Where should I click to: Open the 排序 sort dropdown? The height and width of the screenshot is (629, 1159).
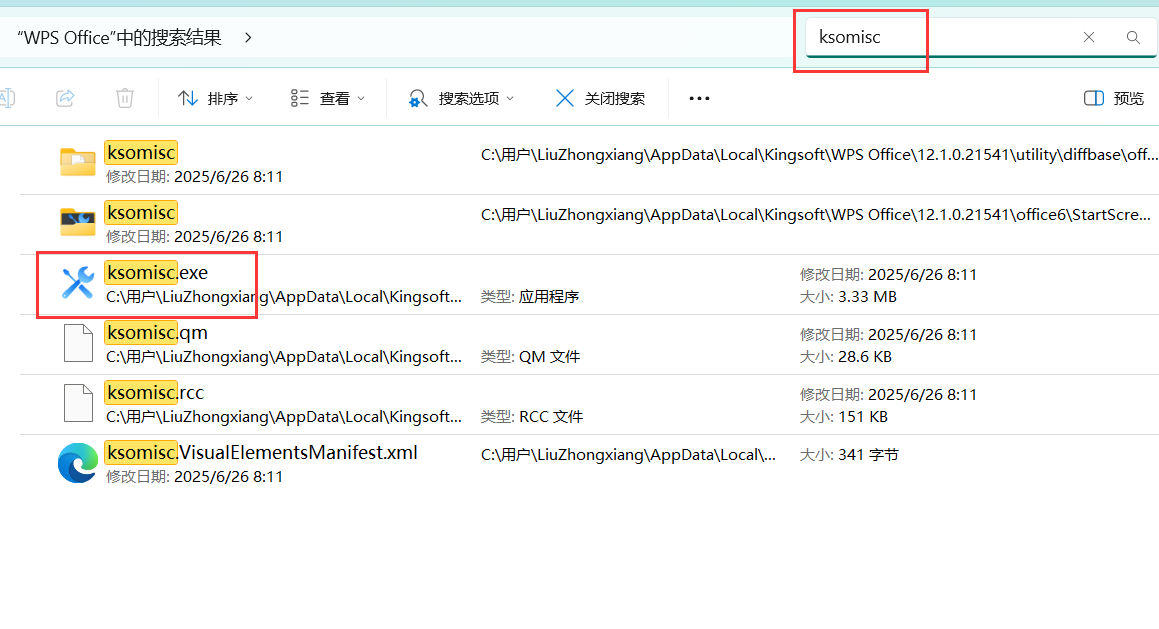(x=215, y=98)
